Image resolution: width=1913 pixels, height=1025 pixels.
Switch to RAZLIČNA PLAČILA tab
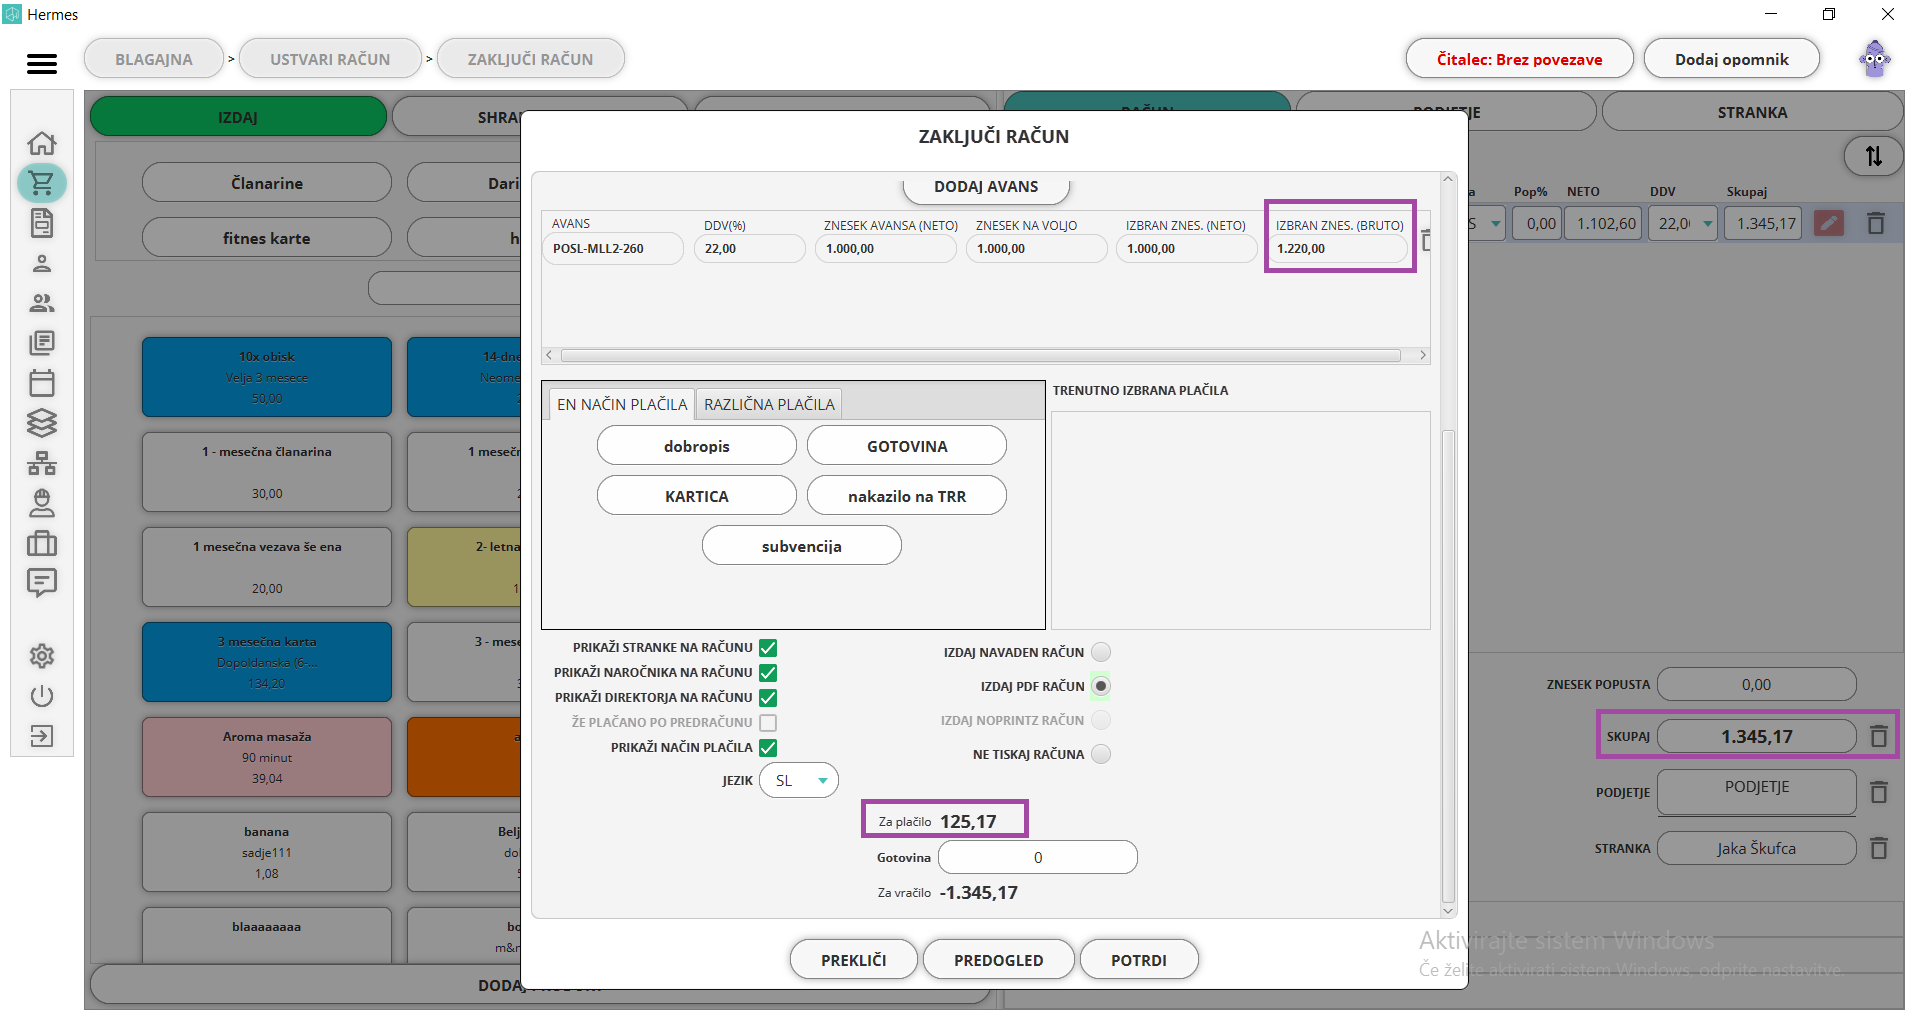769,404
